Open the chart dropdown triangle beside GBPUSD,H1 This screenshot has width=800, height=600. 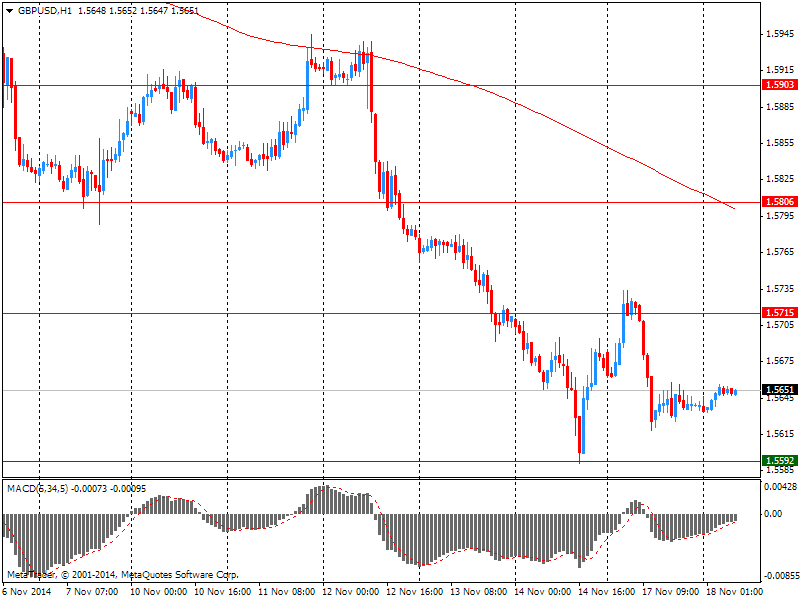(9, 11)
